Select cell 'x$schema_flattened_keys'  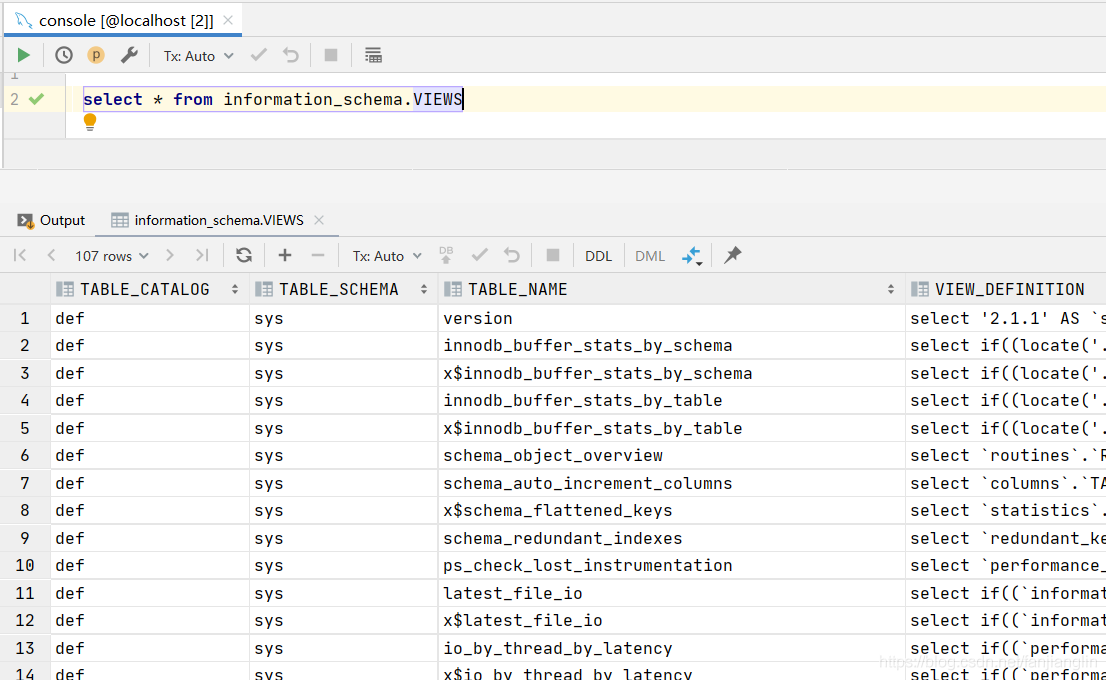click(671, 511)
